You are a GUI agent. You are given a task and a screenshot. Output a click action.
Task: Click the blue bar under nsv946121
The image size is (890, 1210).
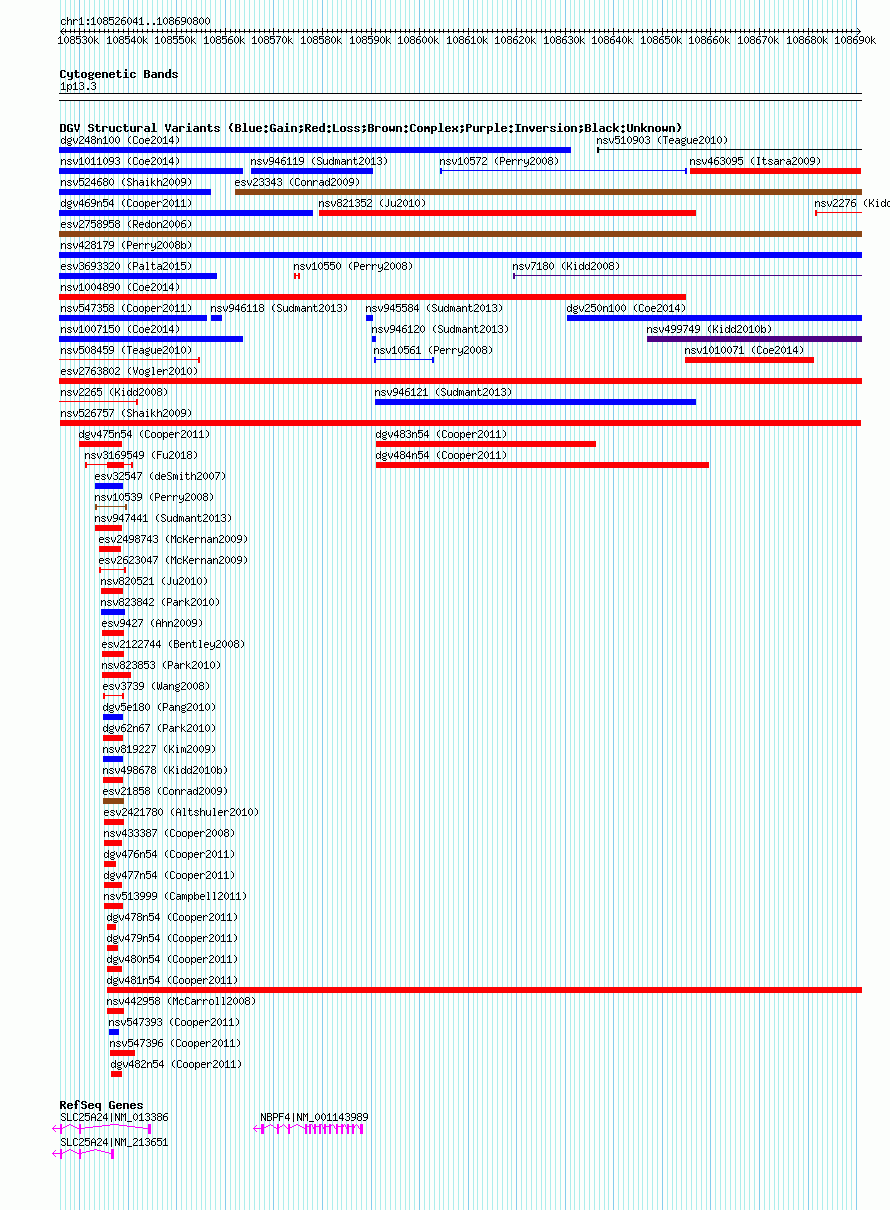point(535,402)
